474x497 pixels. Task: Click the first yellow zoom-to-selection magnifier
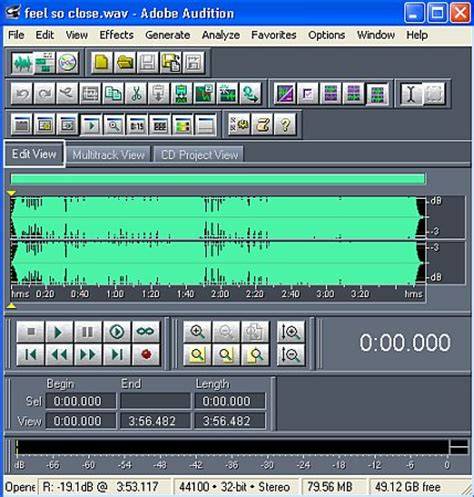197,355
